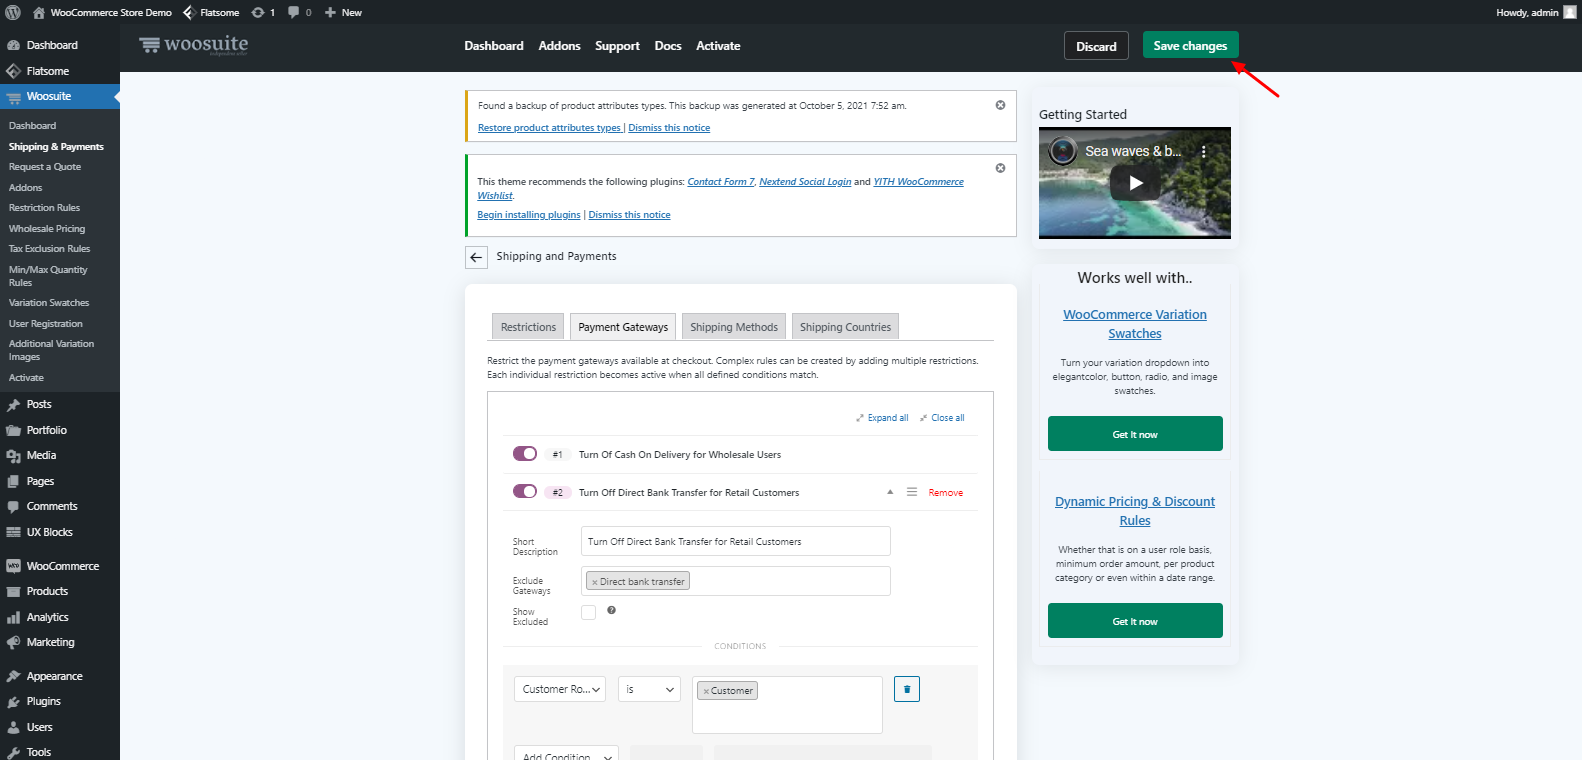This screenshot has width=1582, height=760.
Task: Open the Contact Form 7 plugin link
Action: (721, 182)
